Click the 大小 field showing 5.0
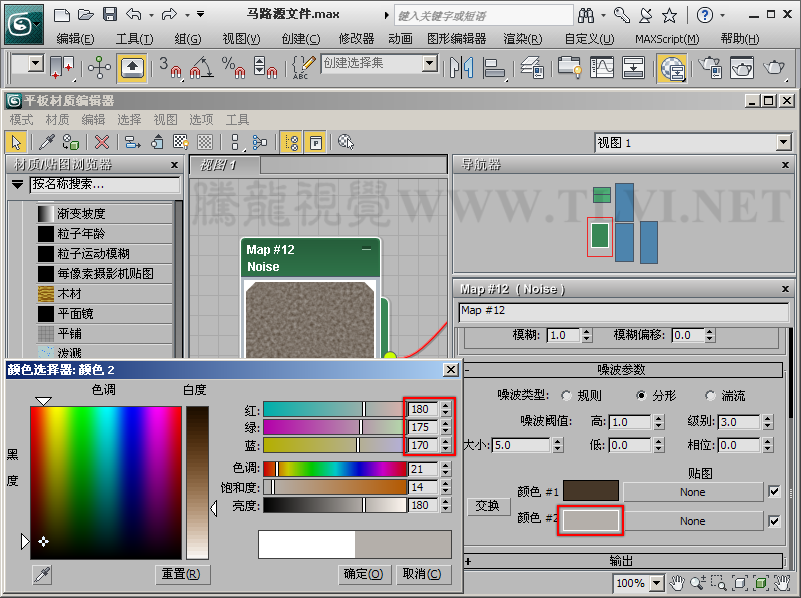 point(521,445)
